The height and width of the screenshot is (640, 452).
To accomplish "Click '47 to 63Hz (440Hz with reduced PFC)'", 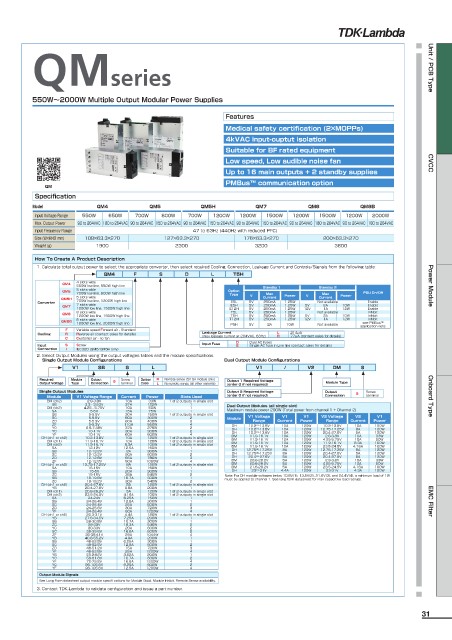I will 234,231.
